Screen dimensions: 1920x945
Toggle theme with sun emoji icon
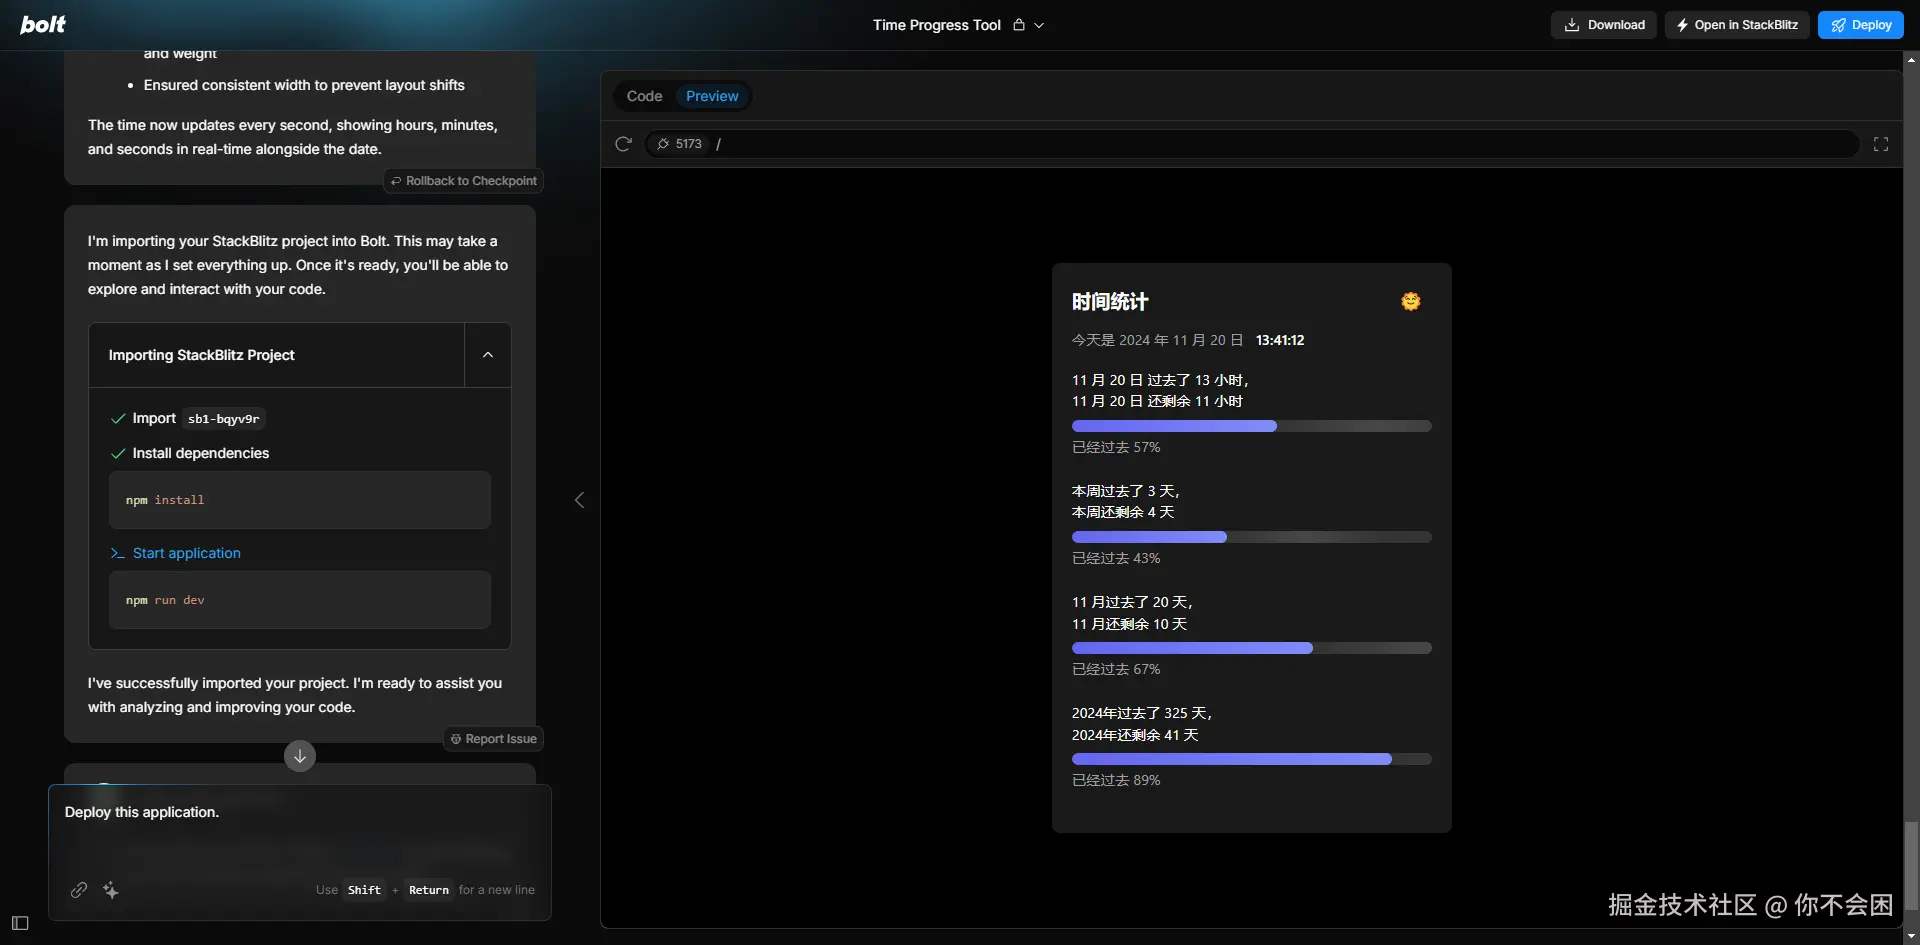1411,301
